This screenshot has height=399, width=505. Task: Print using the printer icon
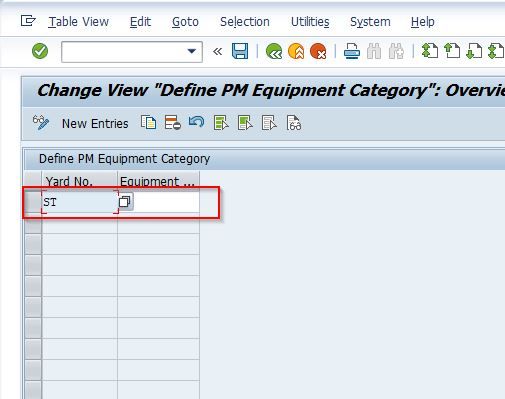(352, 51)
